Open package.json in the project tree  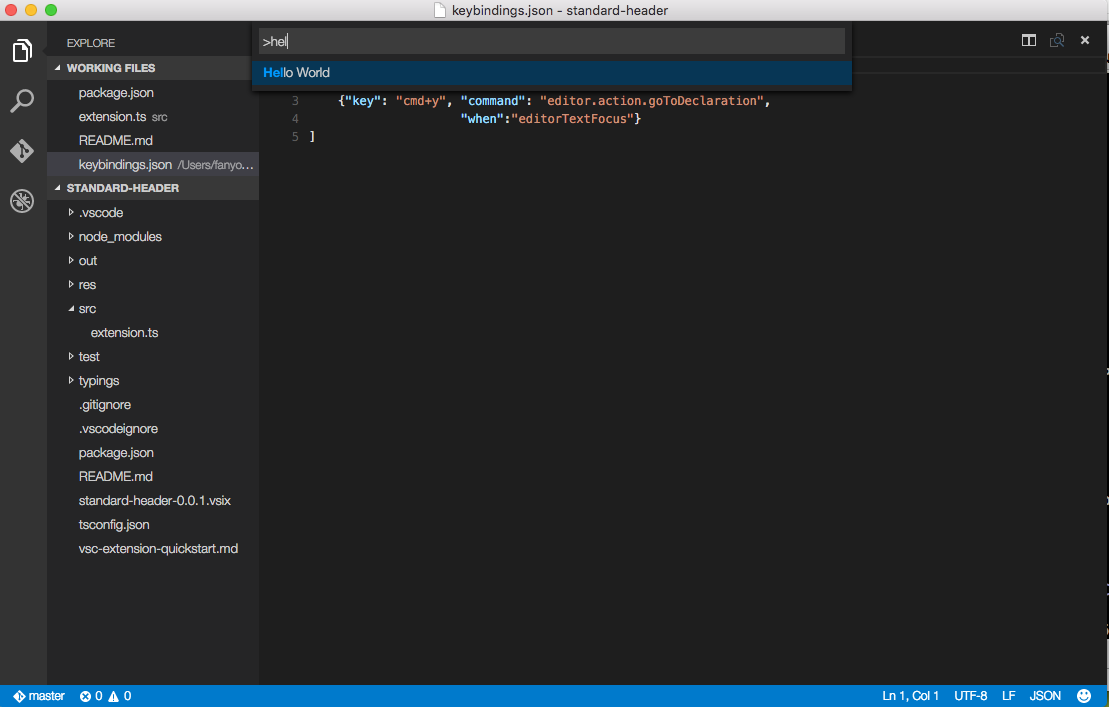(x=153, y=452)
